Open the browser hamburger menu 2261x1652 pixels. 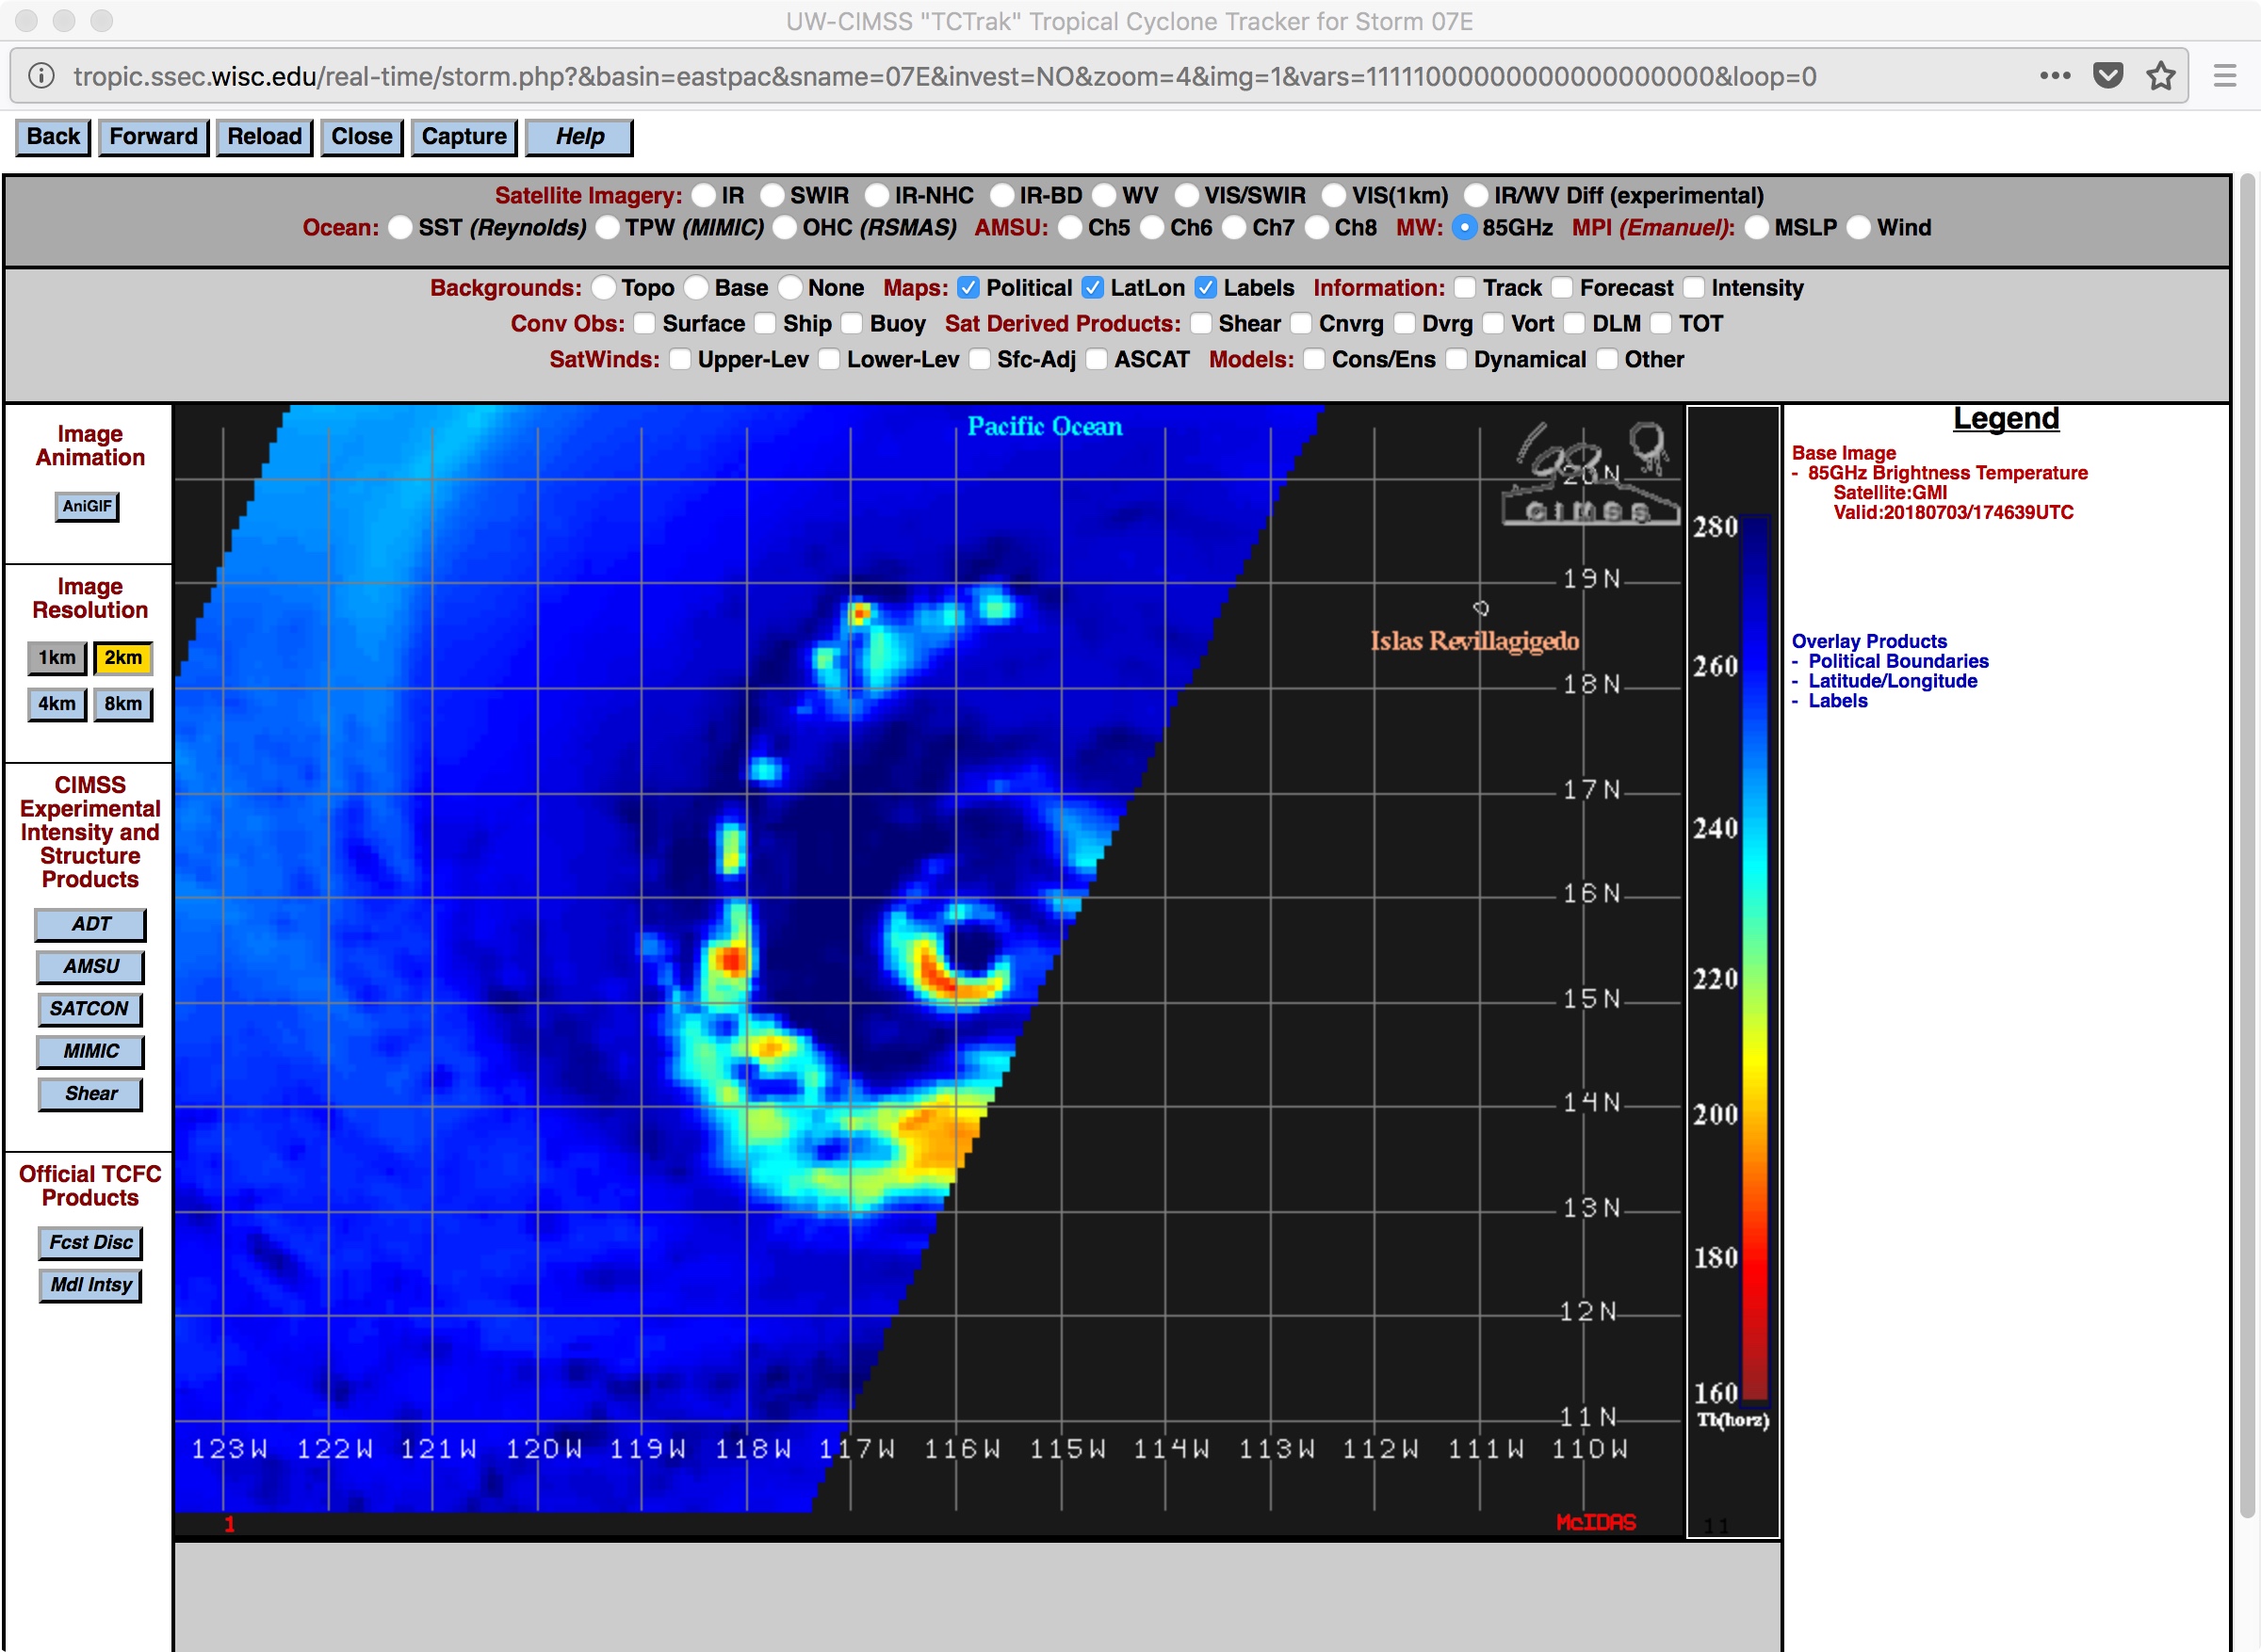click(x=2225, y=76)
